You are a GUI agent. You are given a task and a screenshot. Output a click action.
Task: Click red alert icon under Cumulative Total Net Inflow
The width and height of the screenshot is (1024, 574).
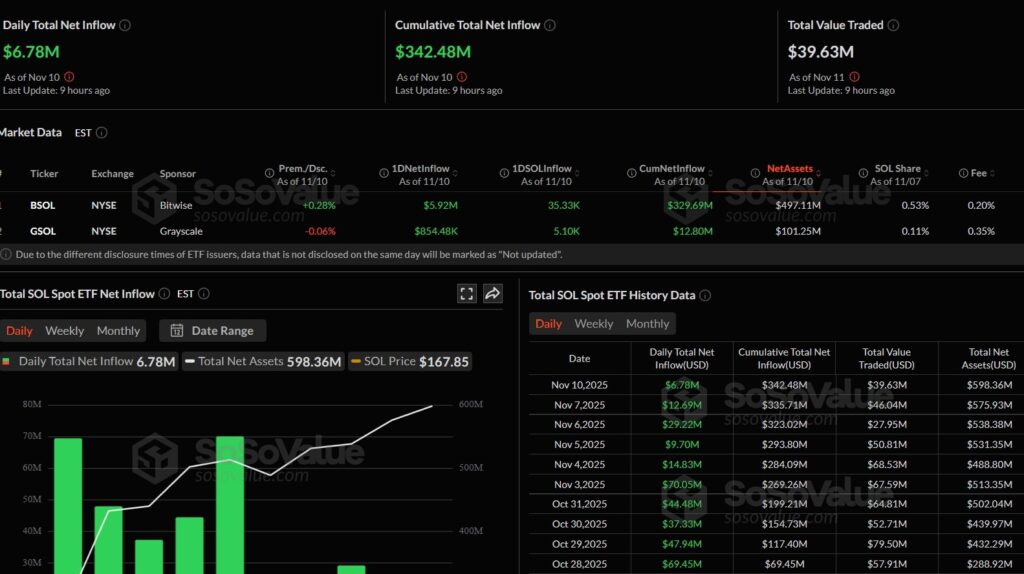(462, 77)
